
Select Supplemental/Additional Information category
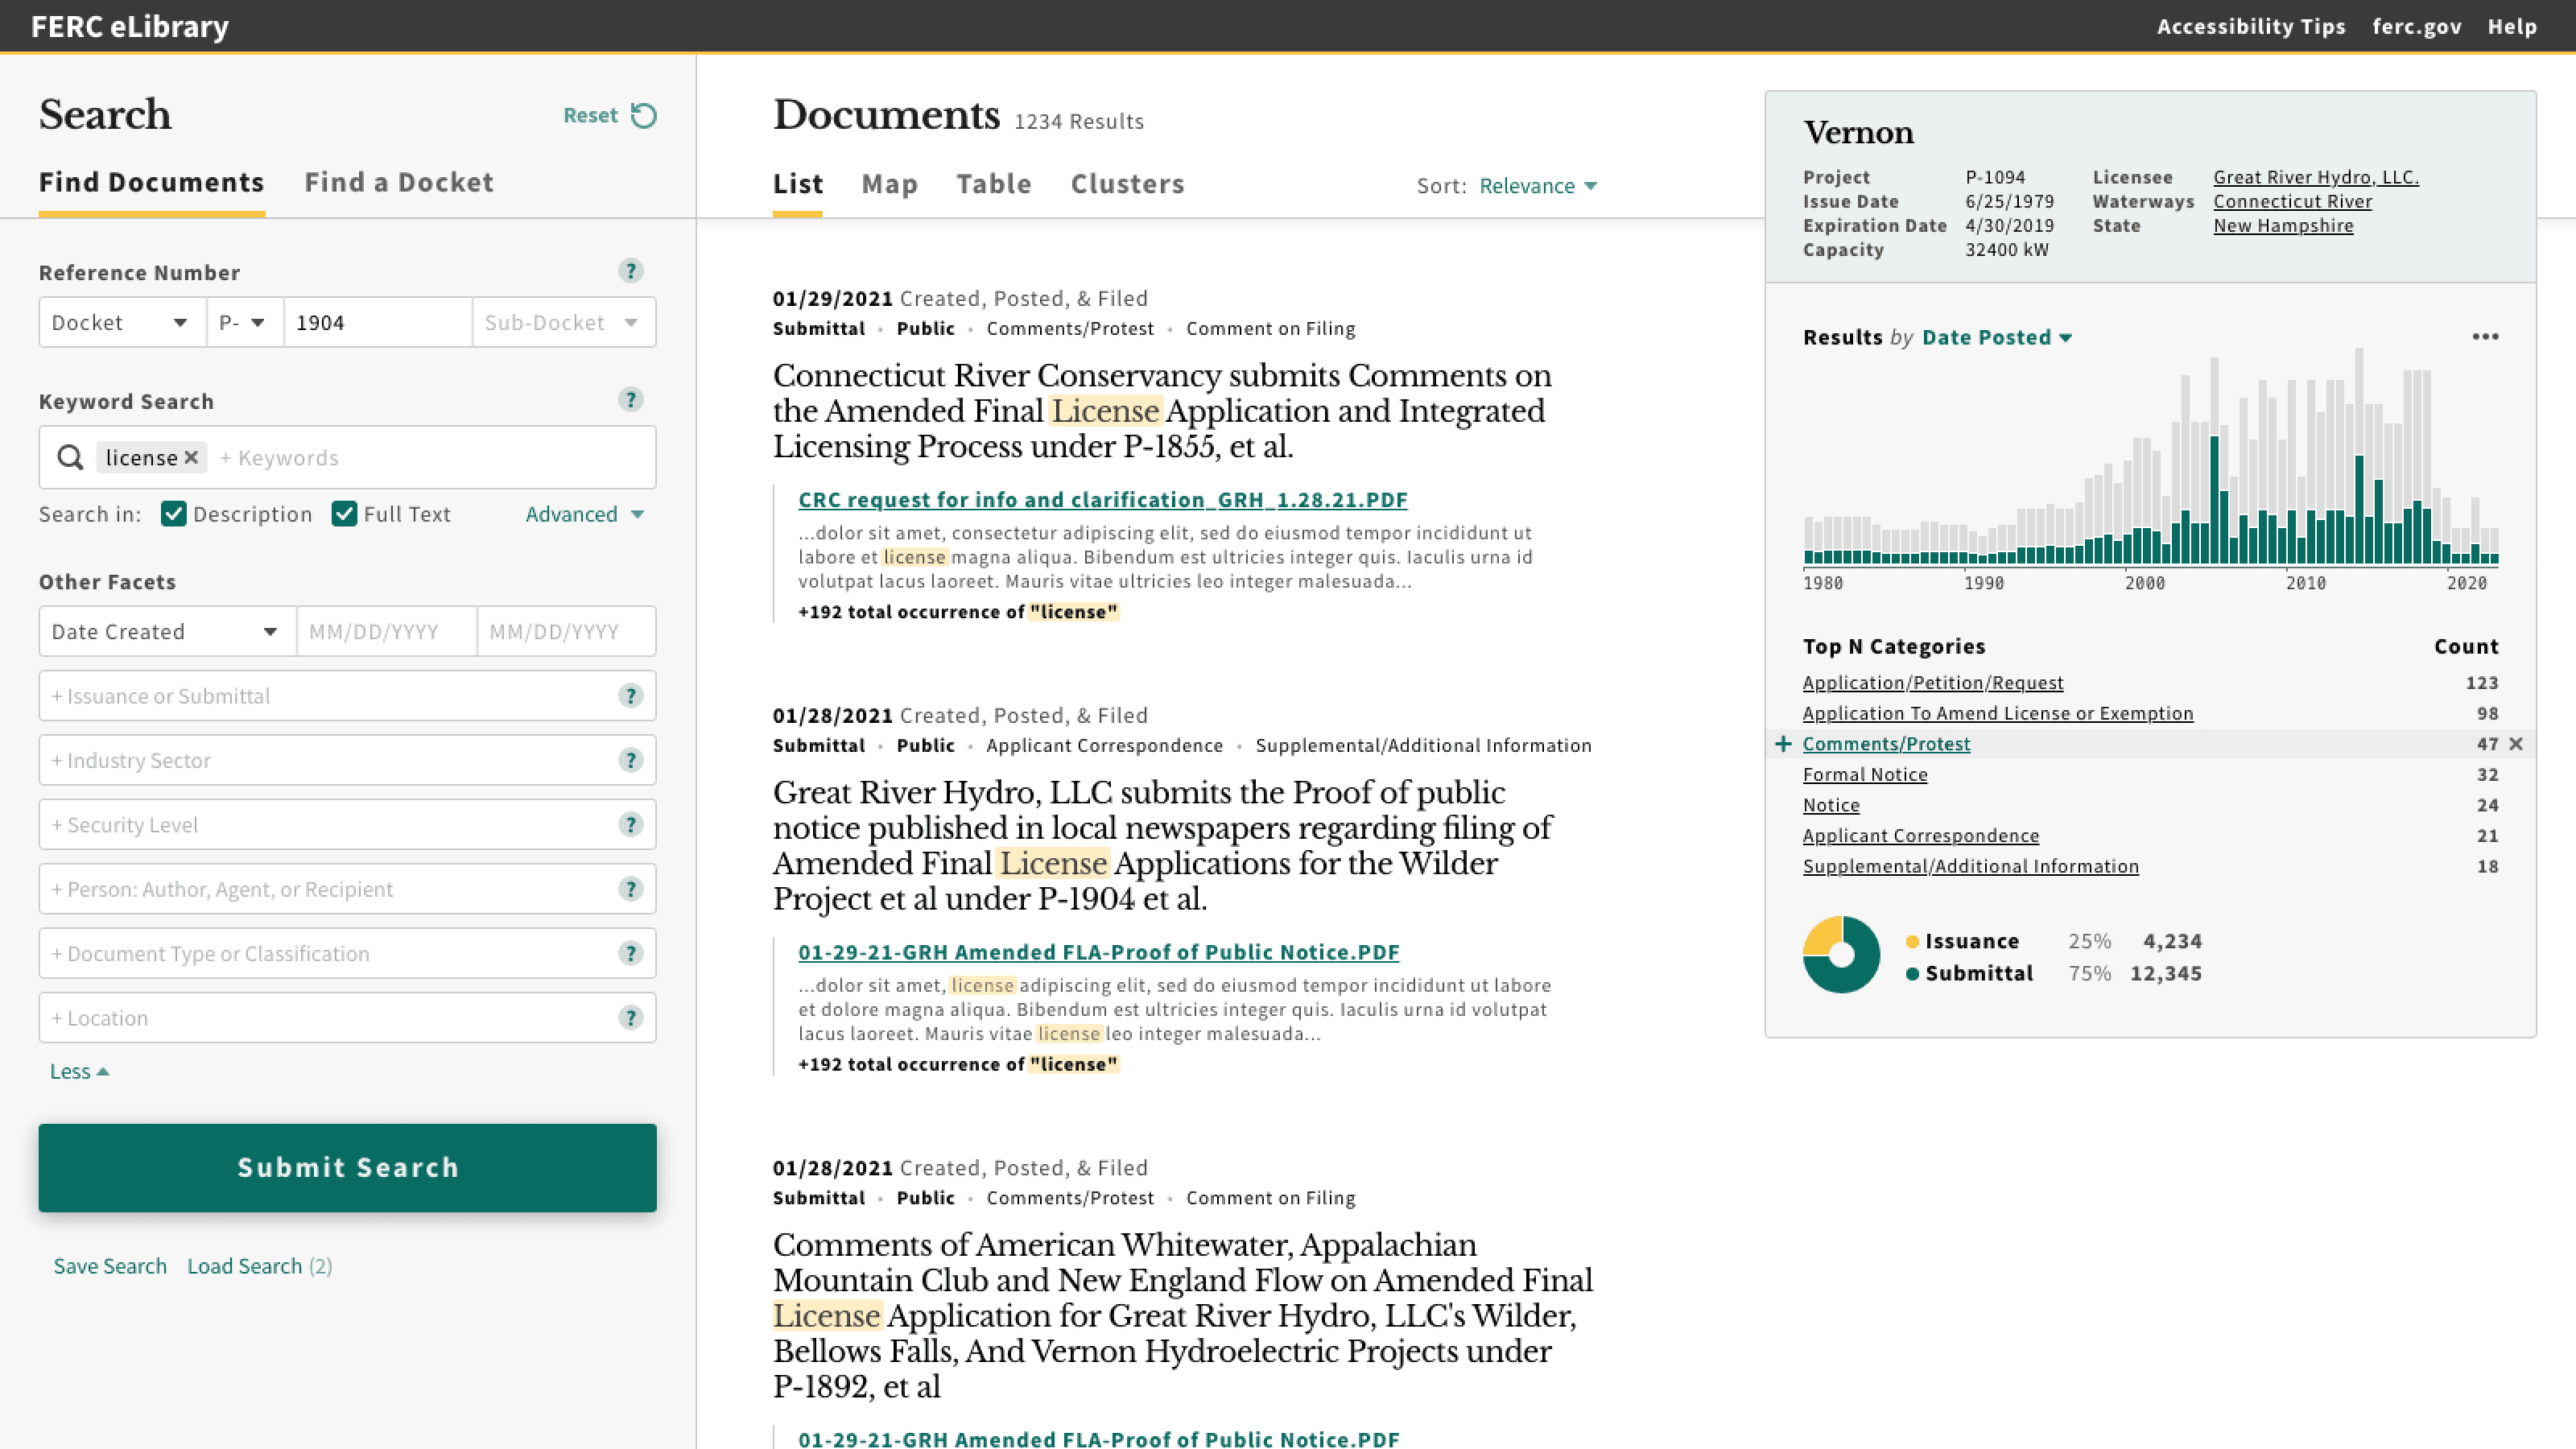tap(1971, 866)
